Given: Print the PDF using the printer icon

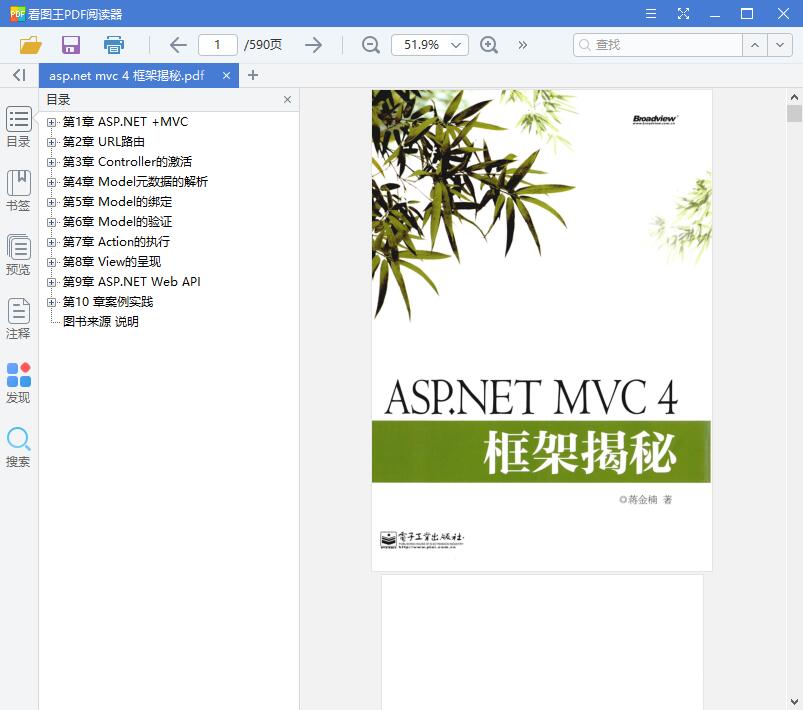Looking at the screenshot, I should [x=114, y=45].
